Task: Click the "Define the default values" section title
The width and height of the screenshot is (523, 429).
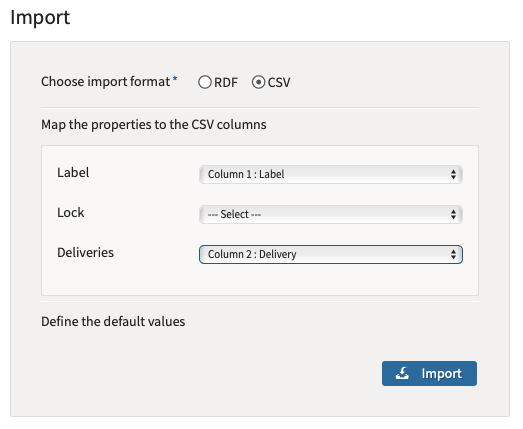Action: (113, 321)
